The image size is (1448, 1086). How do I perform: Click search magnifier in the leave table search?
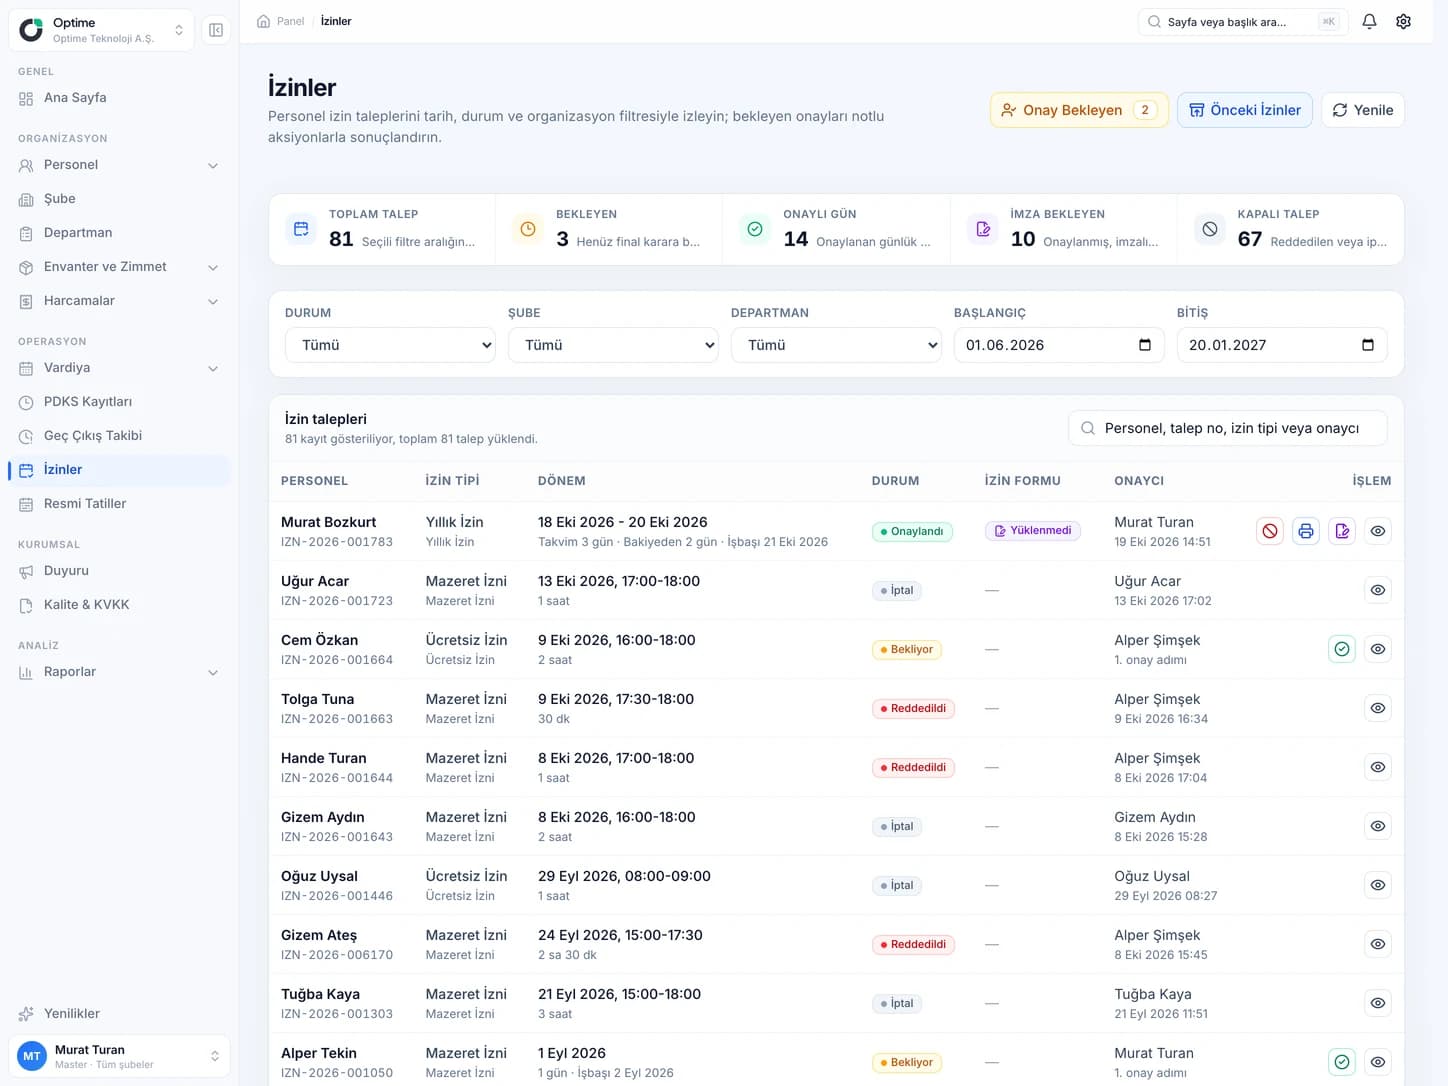click(x=1088, y=428)
